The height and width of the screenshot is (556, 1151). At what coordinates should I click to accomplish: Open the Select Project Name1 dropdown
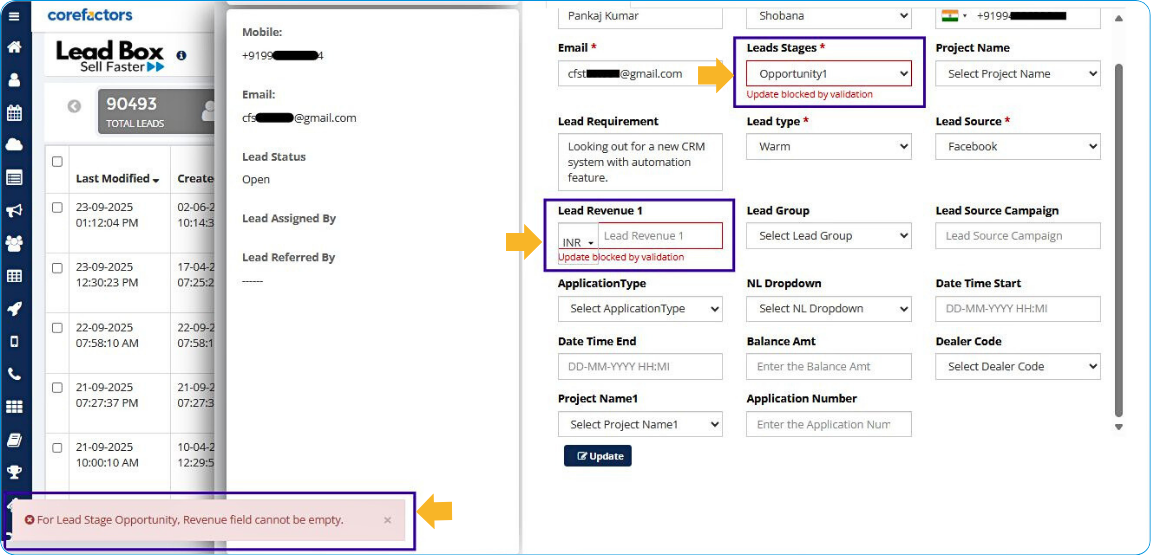point(640,425)
